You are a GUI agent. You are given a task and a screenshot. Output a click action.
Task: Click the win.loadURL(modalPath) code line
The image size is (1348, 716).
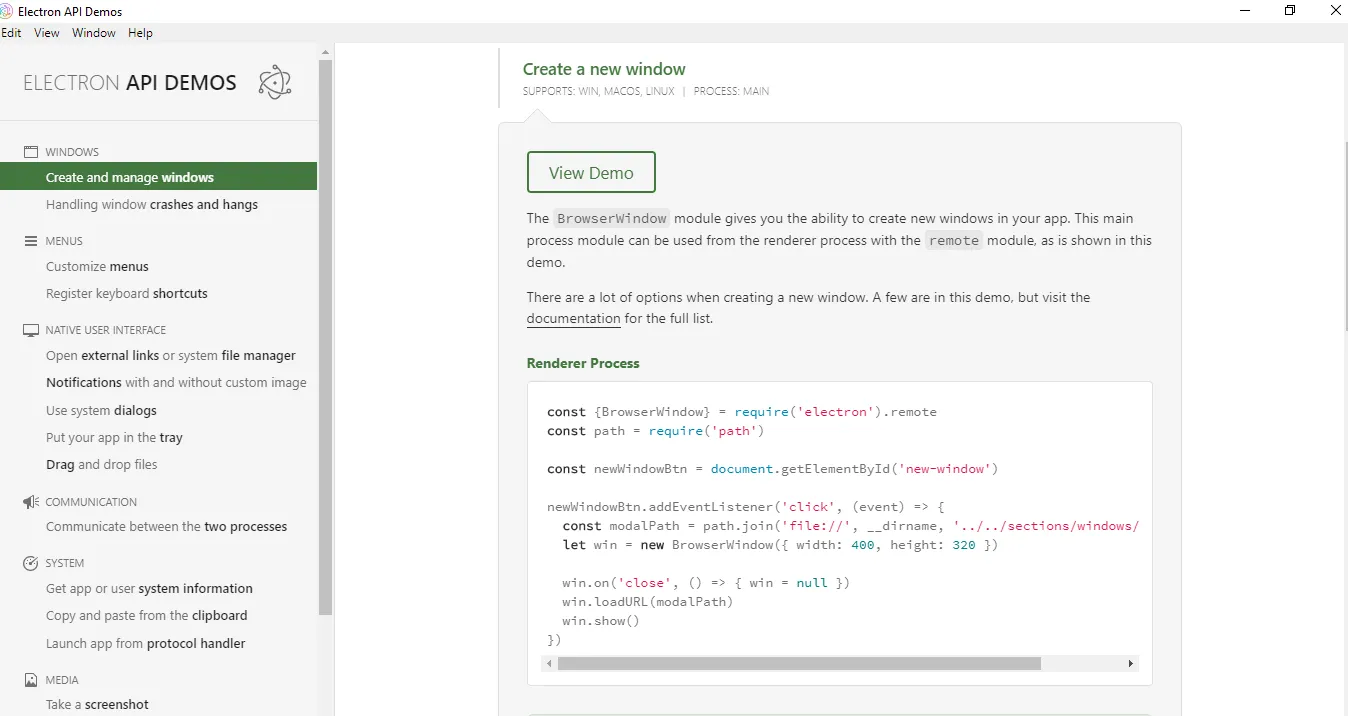648,602
